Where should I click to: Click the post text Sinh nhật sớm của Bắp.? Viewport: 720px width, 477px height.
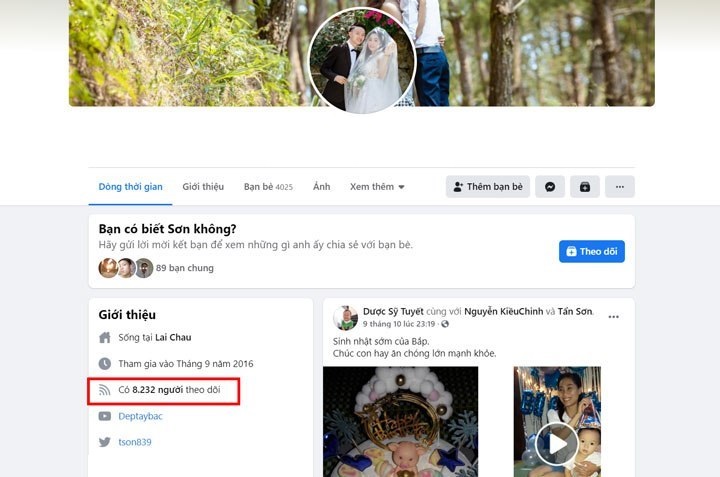pos(381,342)
